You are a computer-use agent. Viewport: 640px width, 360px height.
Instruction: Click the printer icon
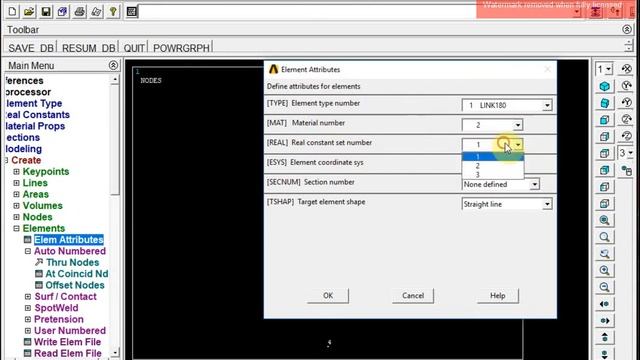tap(80, 11)
